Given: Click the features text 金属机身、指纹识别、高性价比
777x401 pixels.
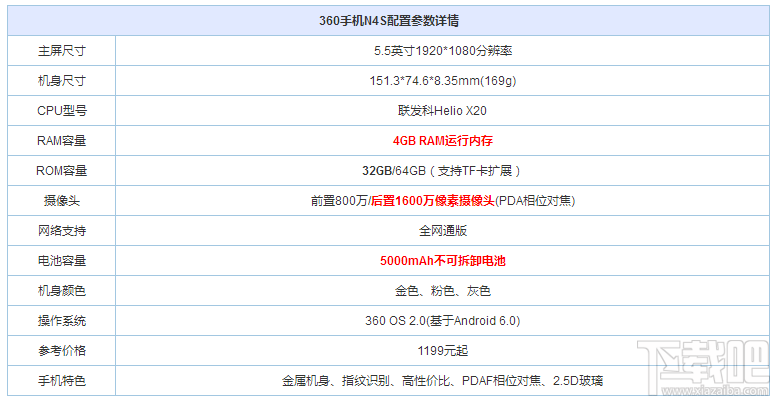Looking at the screenshot, I should pos(366,381).
